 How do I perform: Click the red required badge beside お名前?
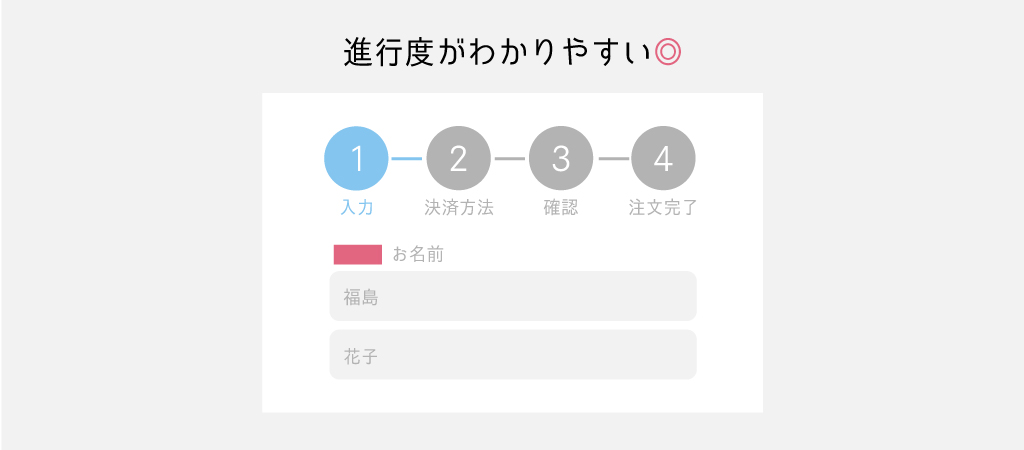(x=358, y=255)
